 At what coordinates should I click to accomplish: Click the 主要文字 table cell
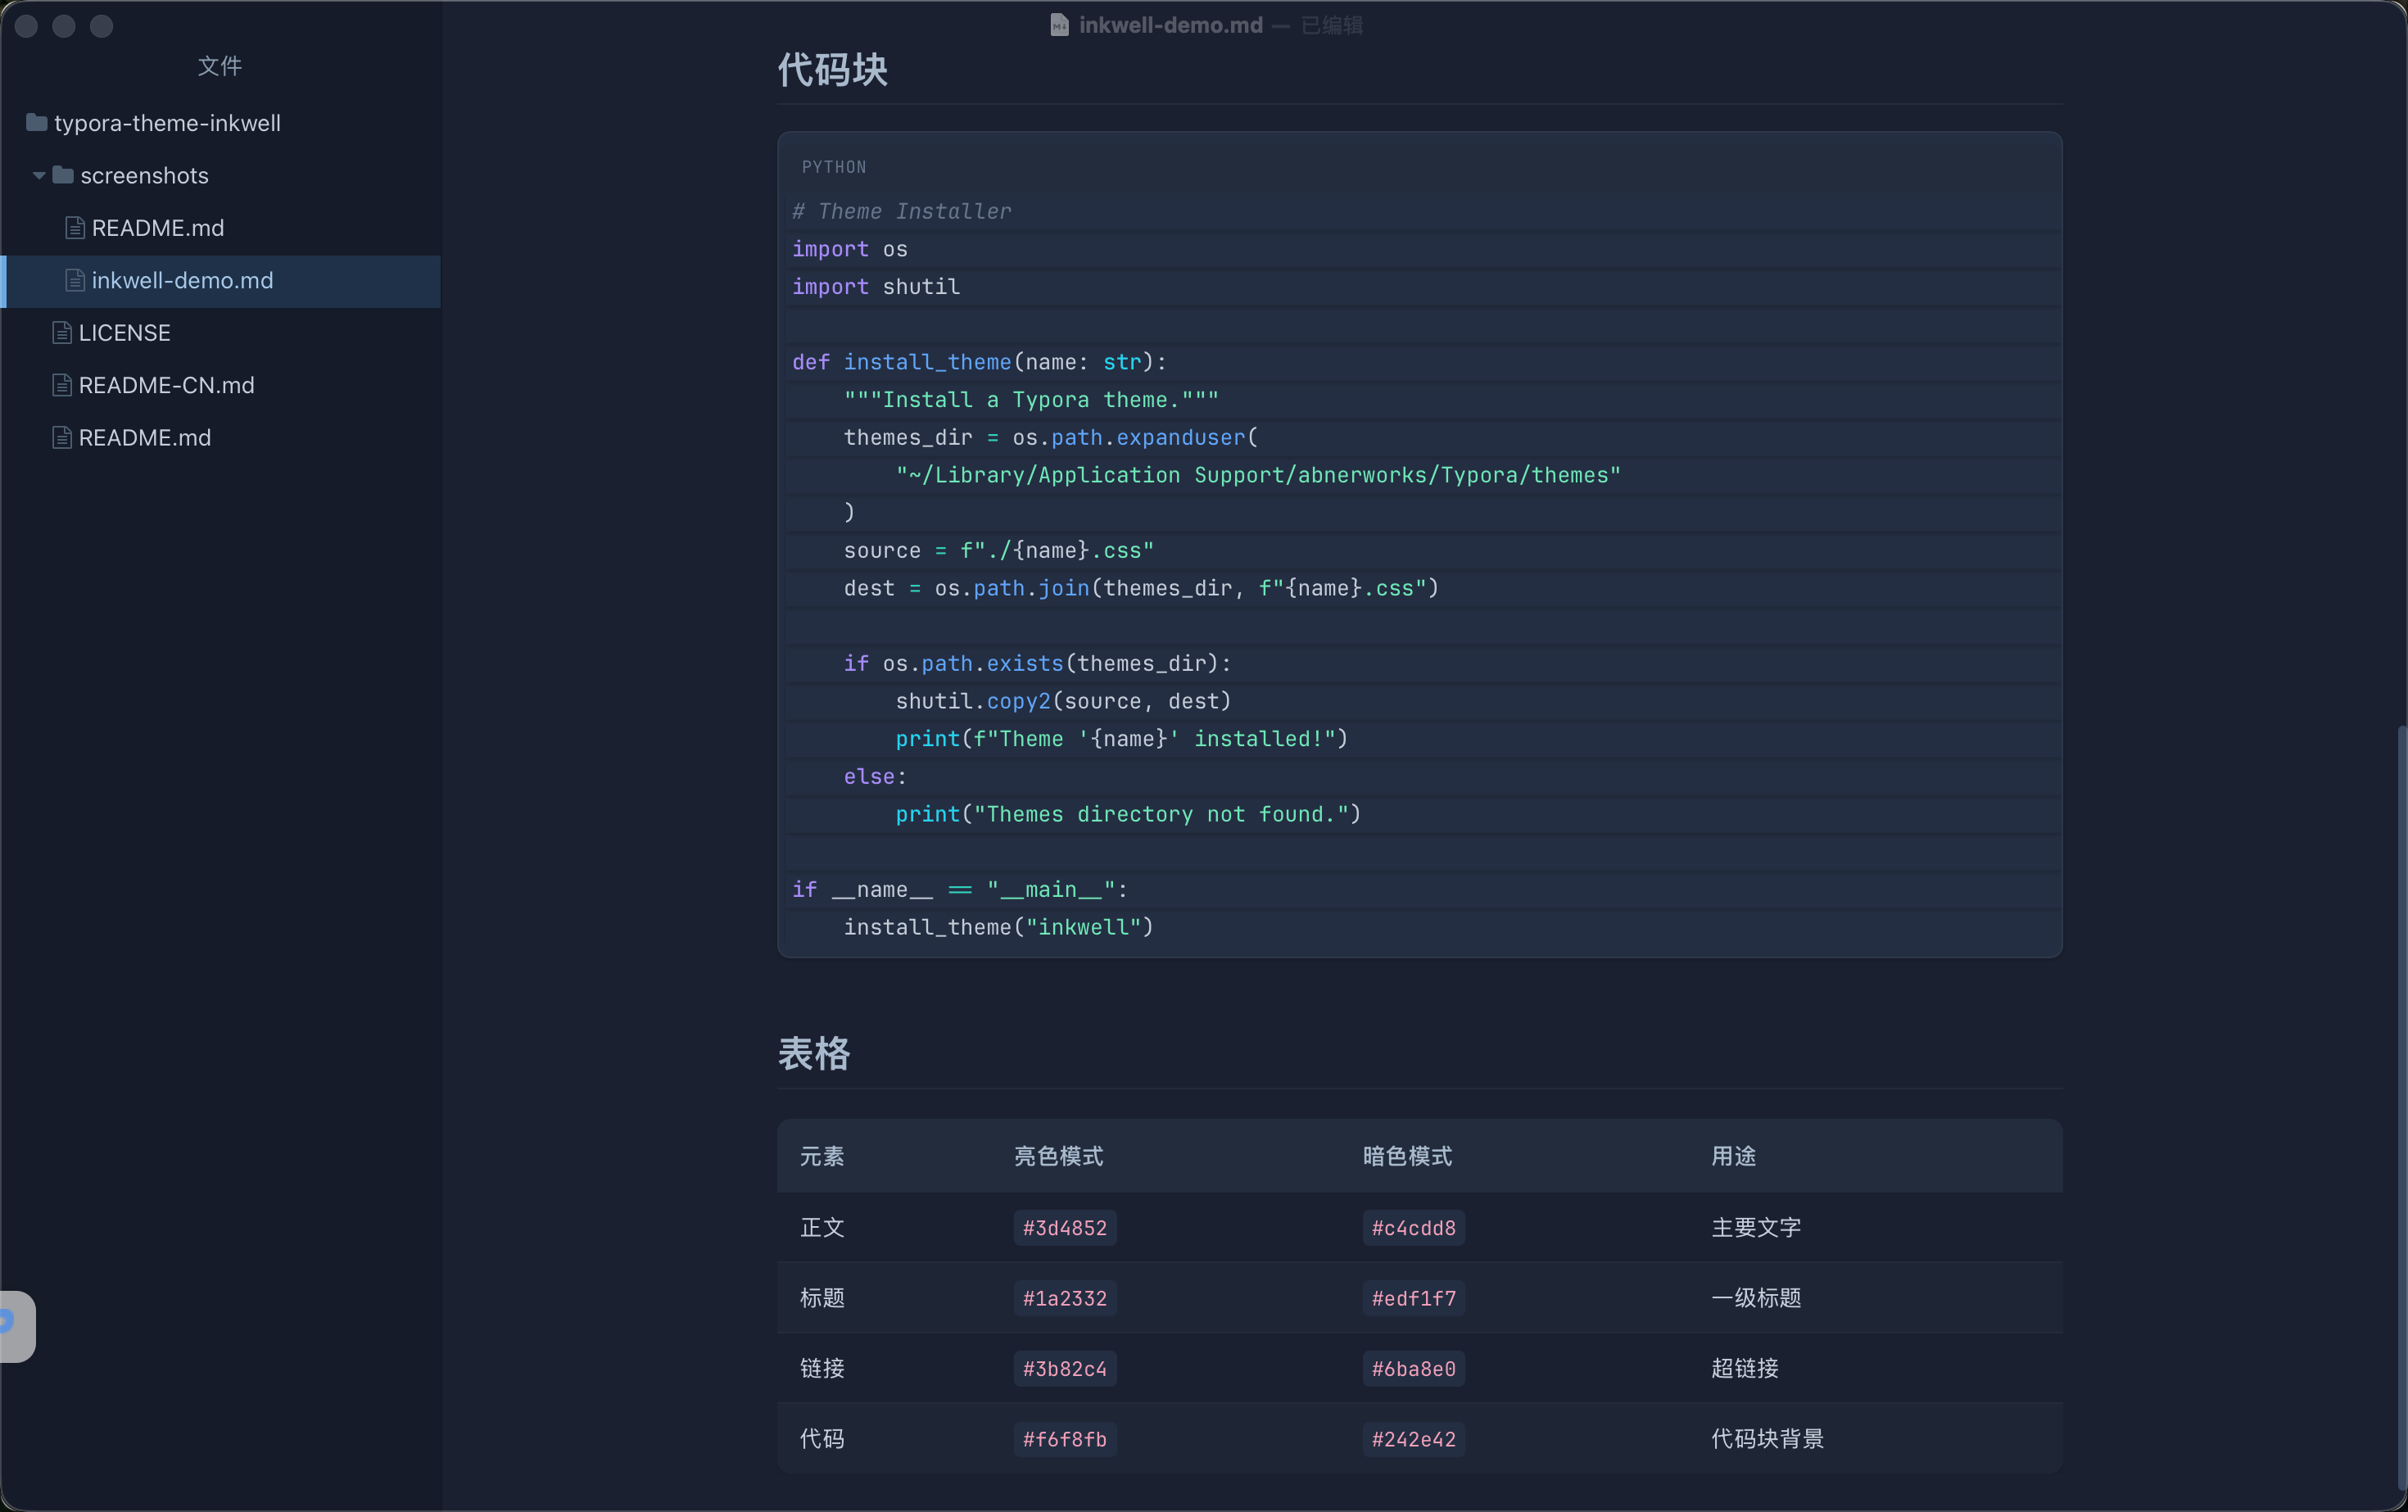1756,1228
